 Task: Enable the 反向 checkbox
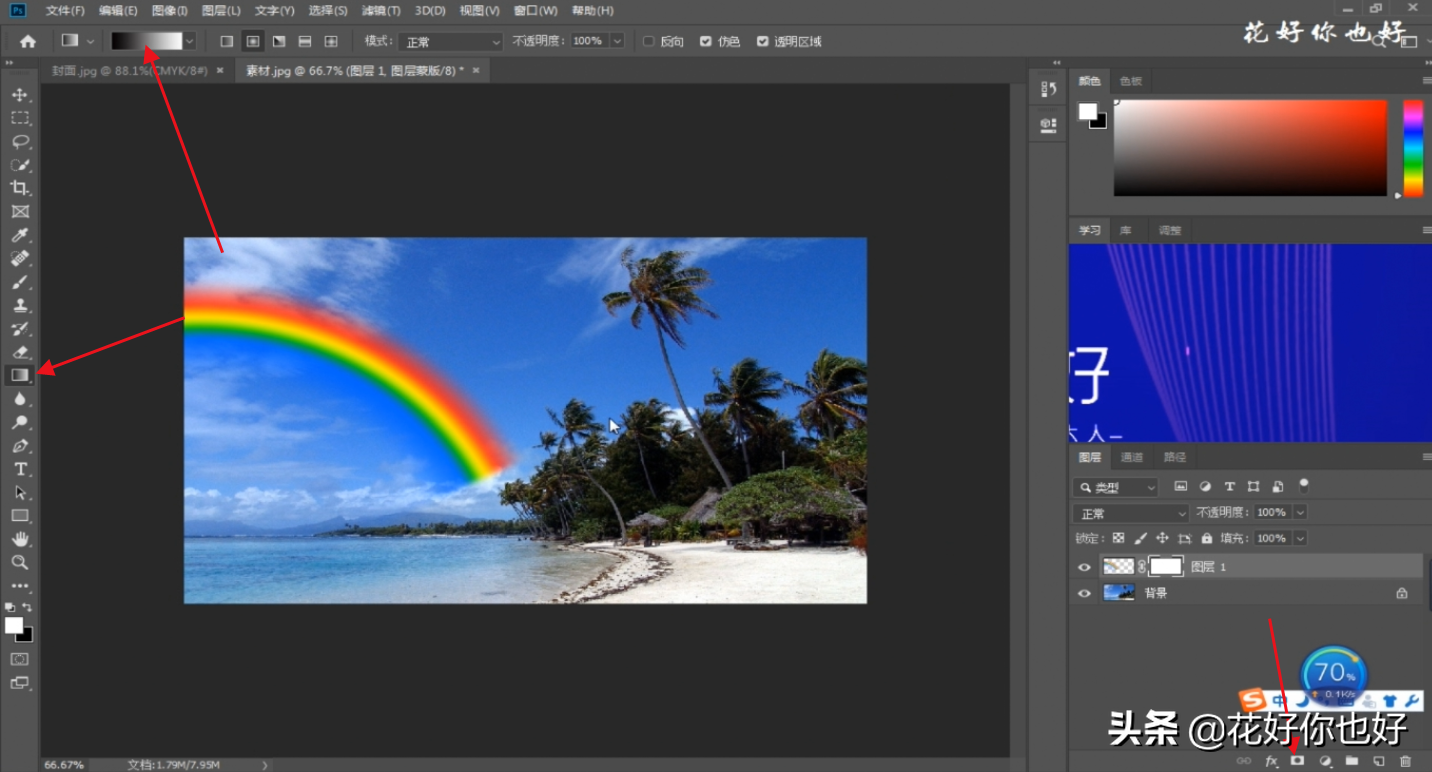pyautogui.click(x=648, y=41)
